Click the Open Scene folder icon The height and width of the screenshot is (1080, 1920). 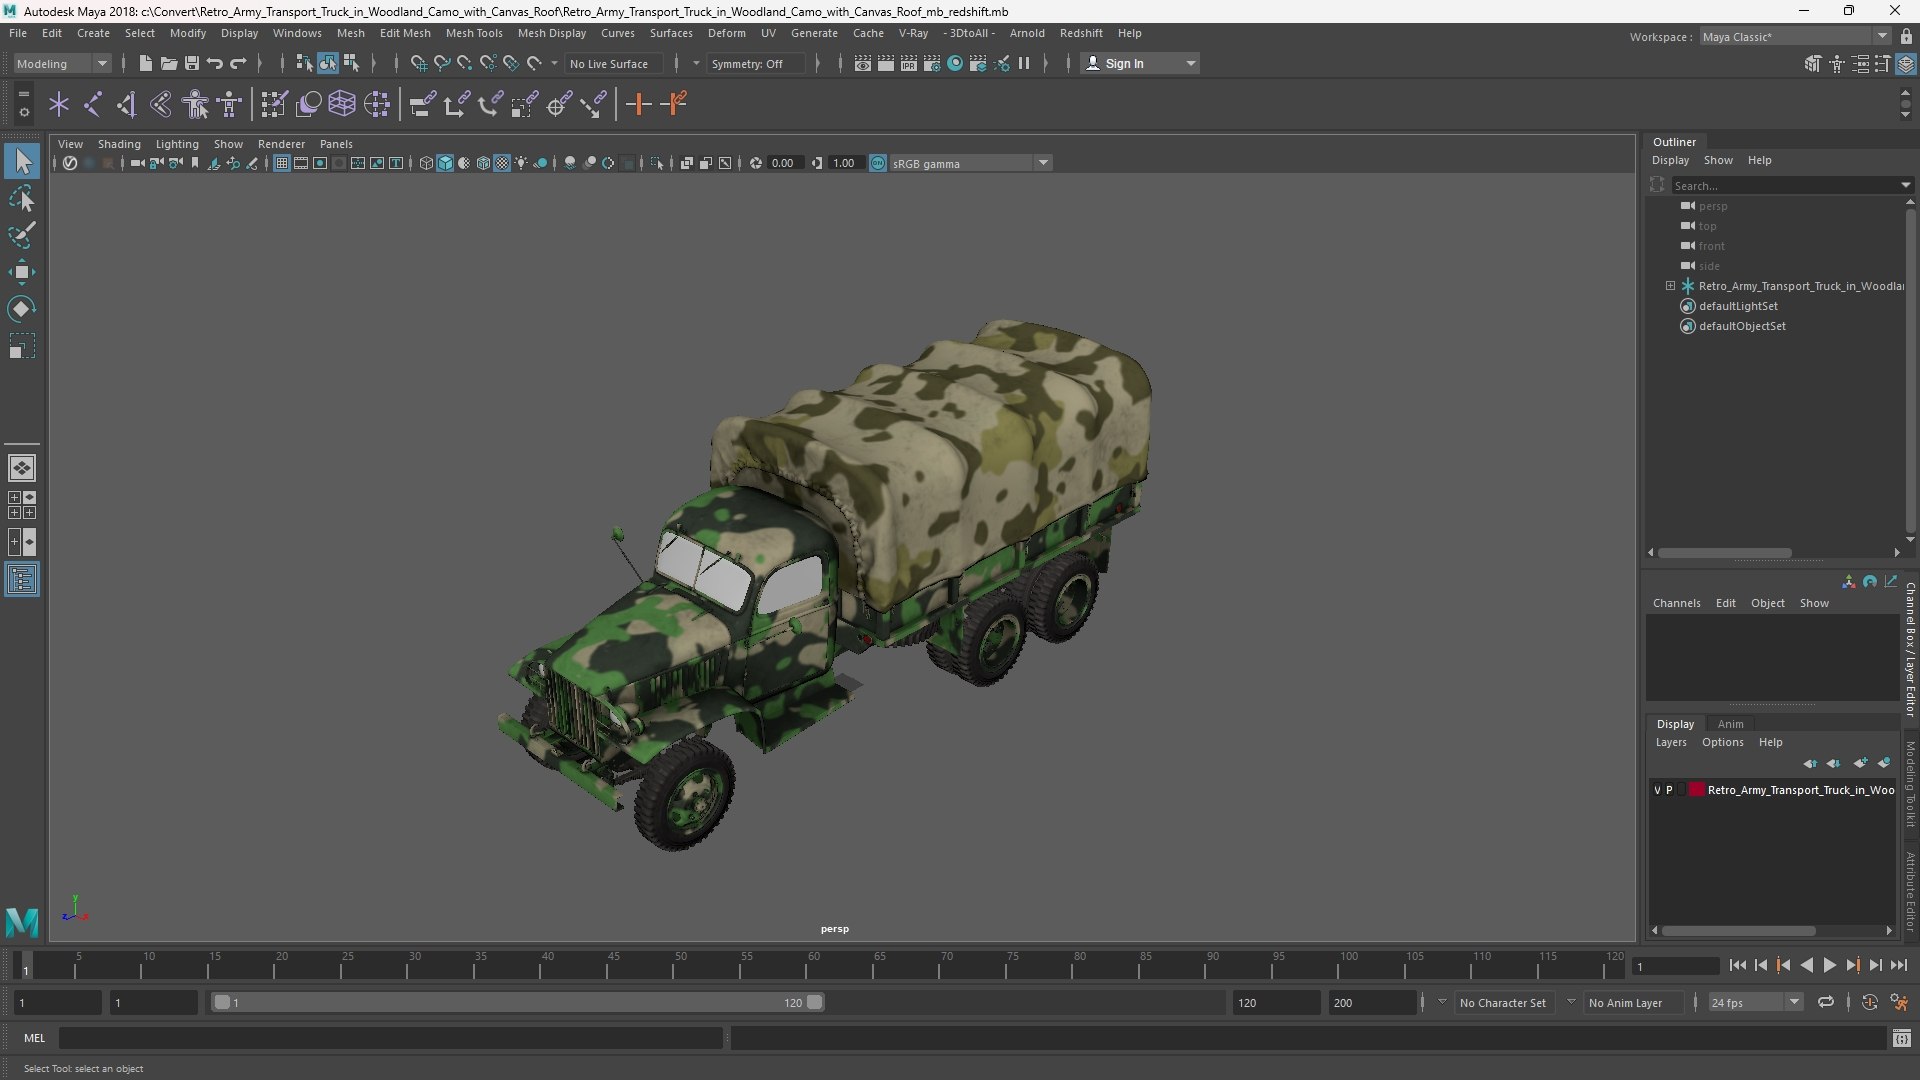(168, 63)
